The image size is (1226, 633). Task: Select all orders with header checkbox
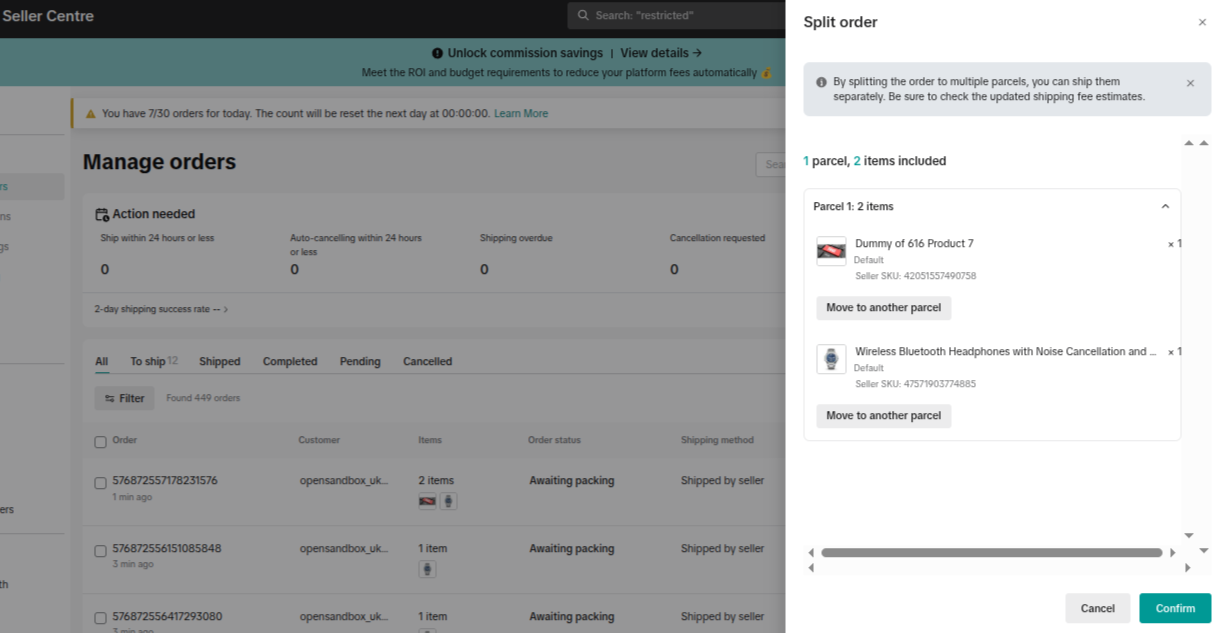coord(100,442)
